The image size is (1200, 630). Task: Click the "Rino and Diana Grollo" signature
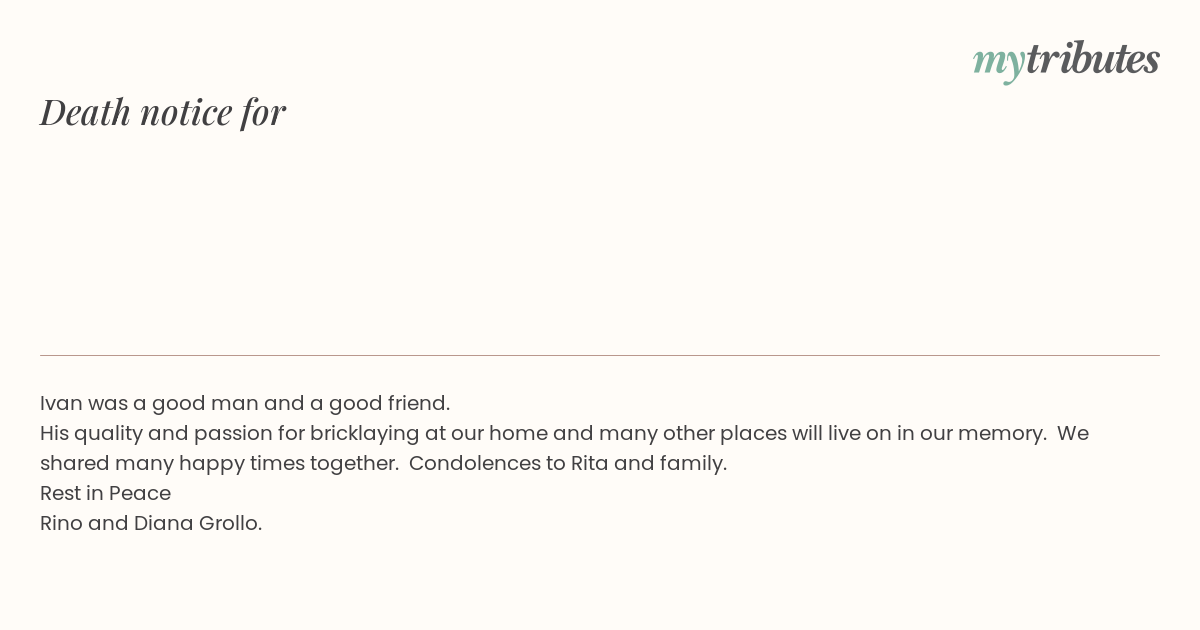click(151, 523)
